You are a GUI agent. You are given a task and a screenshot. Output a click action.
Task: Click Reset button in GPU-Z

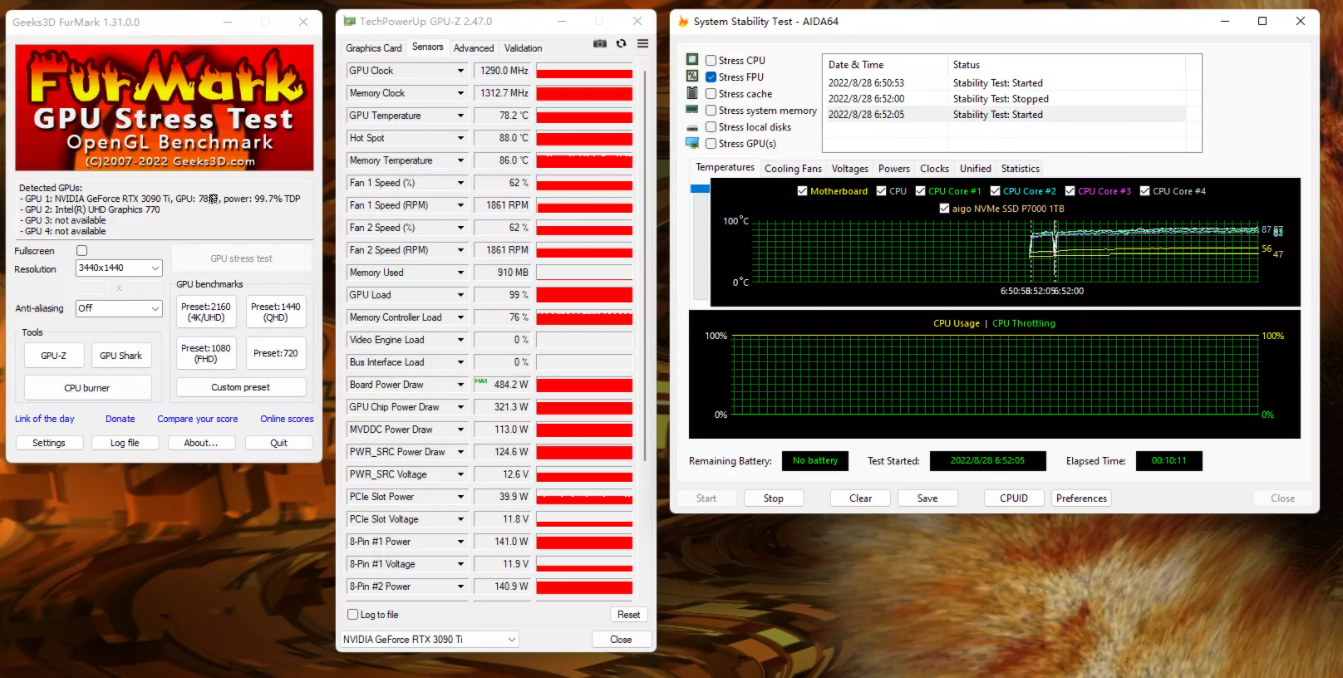(x=628, y=614)
